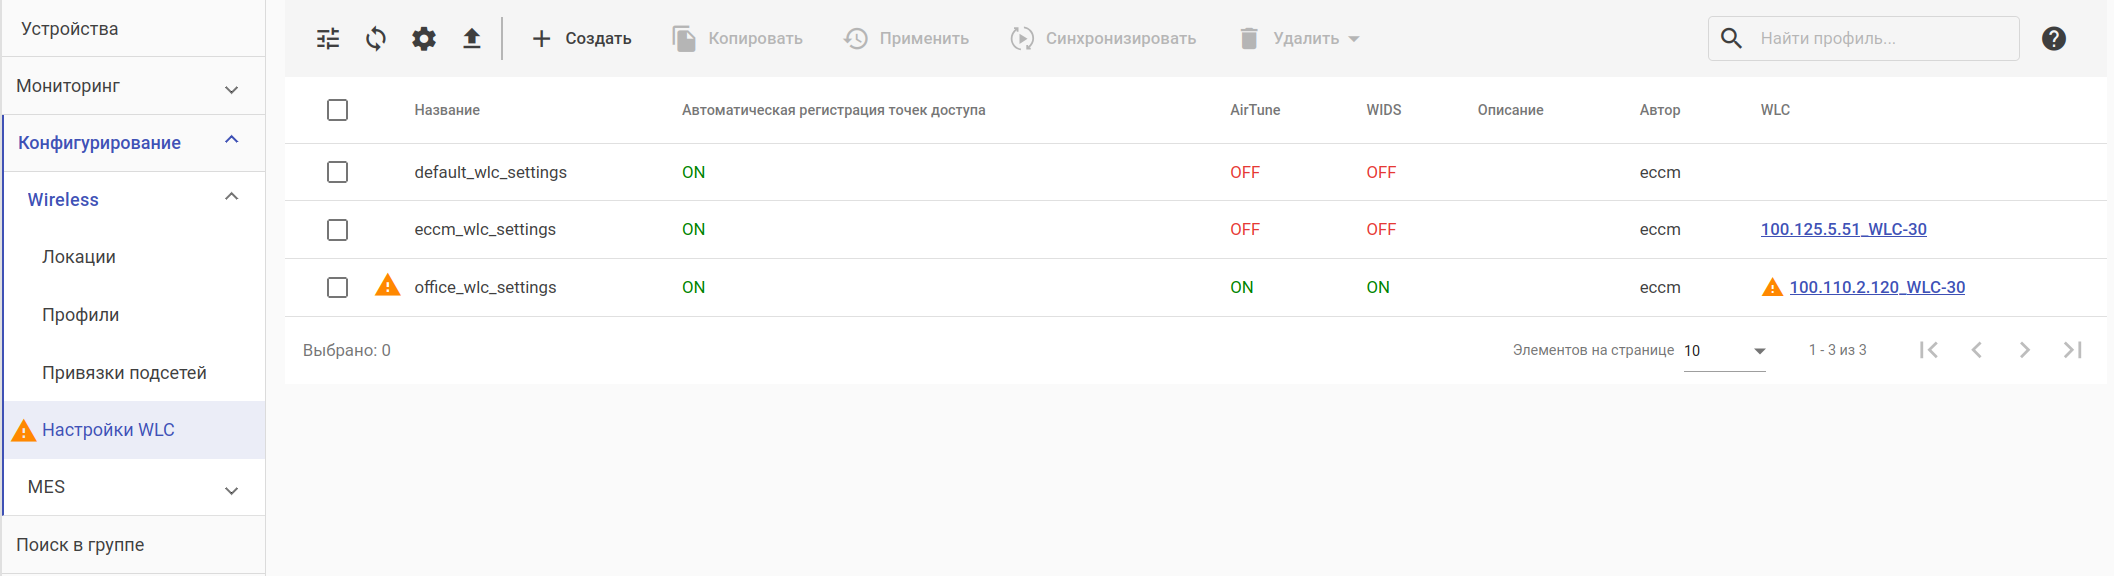Go to the next page arrow
This screenshot has height=576, width=2114.
2024,350
